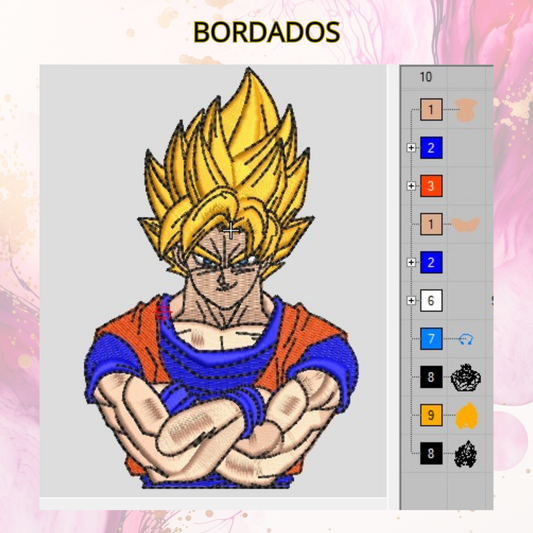The width and height of the screenshot is (533, 533).
Task: Select the first black color 8 swatch
Action: [431, 377]
